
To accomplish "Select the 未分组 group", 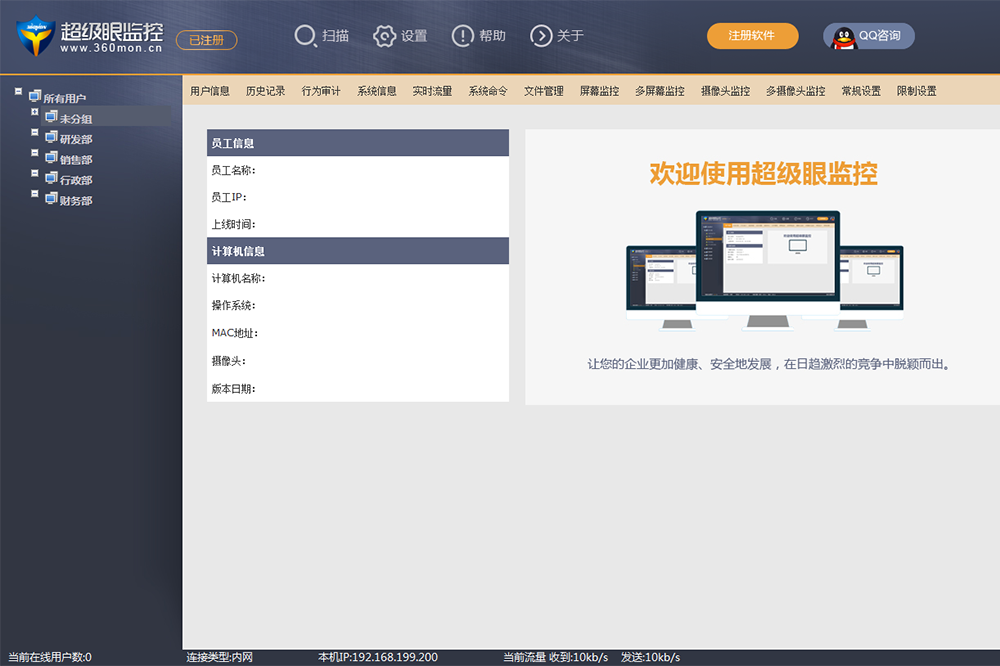I will (x=76, y=119).
